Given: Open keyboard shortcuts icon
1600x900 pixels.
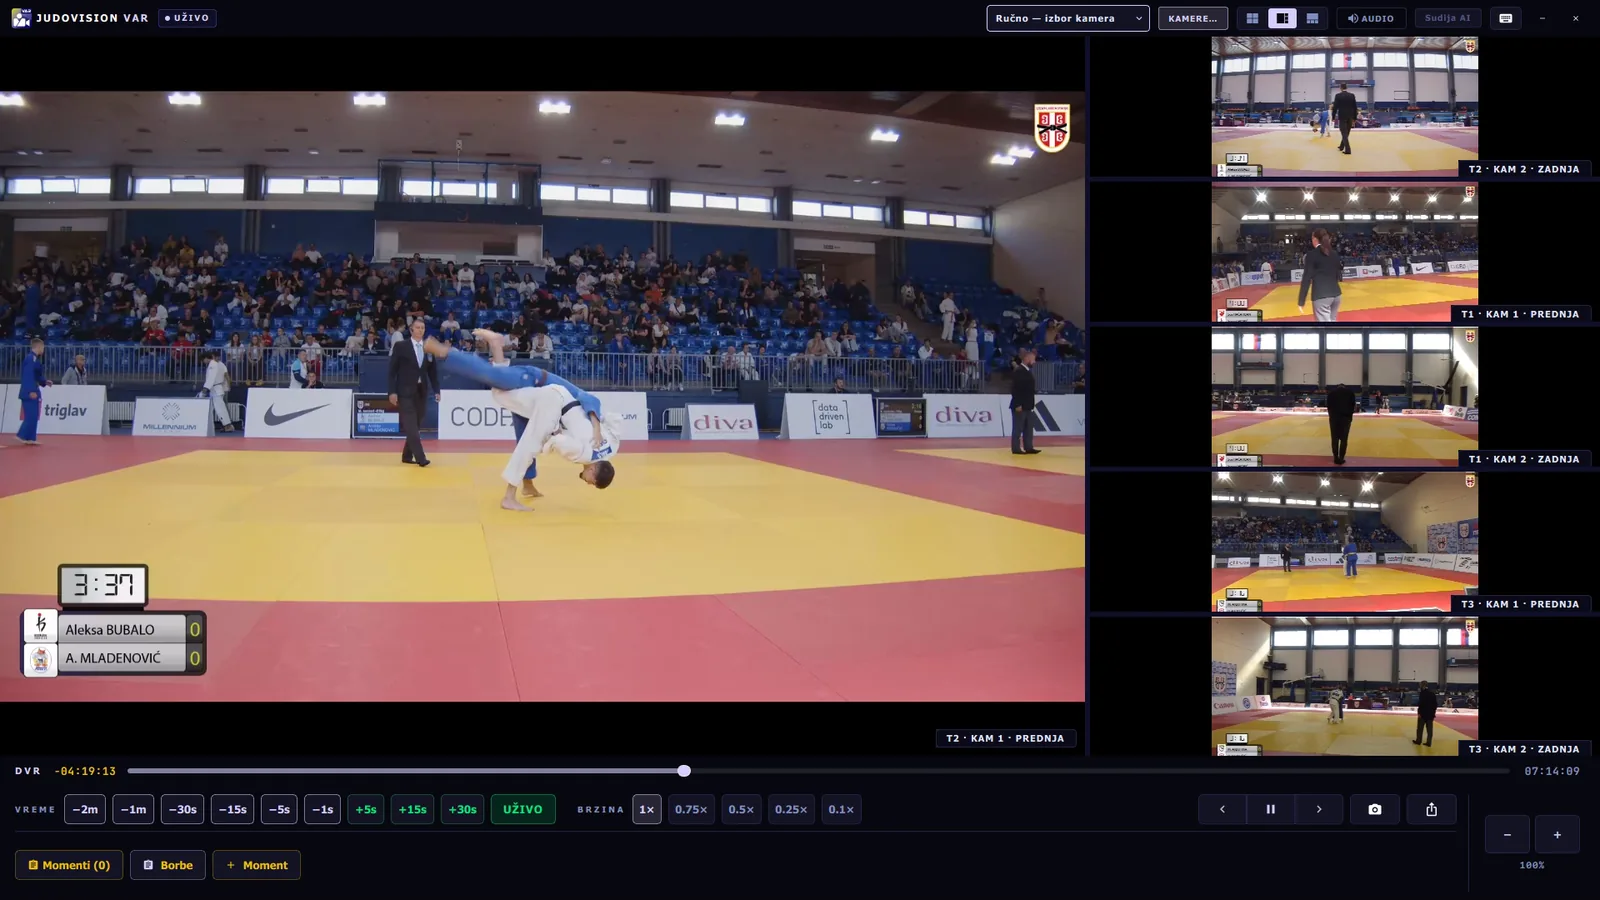Looking at the screenshot, I should pos(1505,18).
